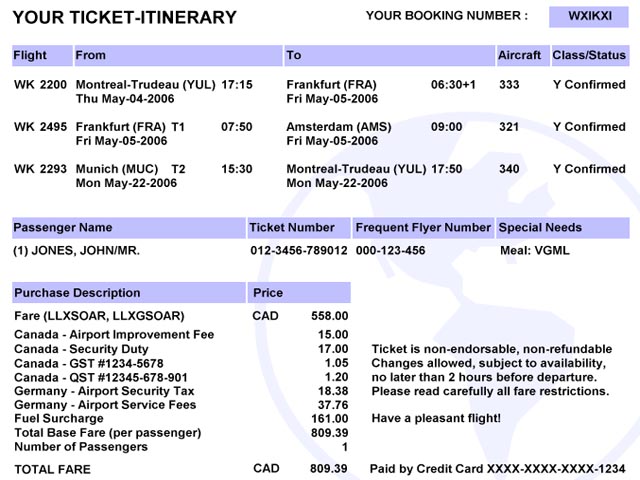Select ticket number 012-3456-789012
The height and width of the screenshot is (480, 640).
point(299,250)
